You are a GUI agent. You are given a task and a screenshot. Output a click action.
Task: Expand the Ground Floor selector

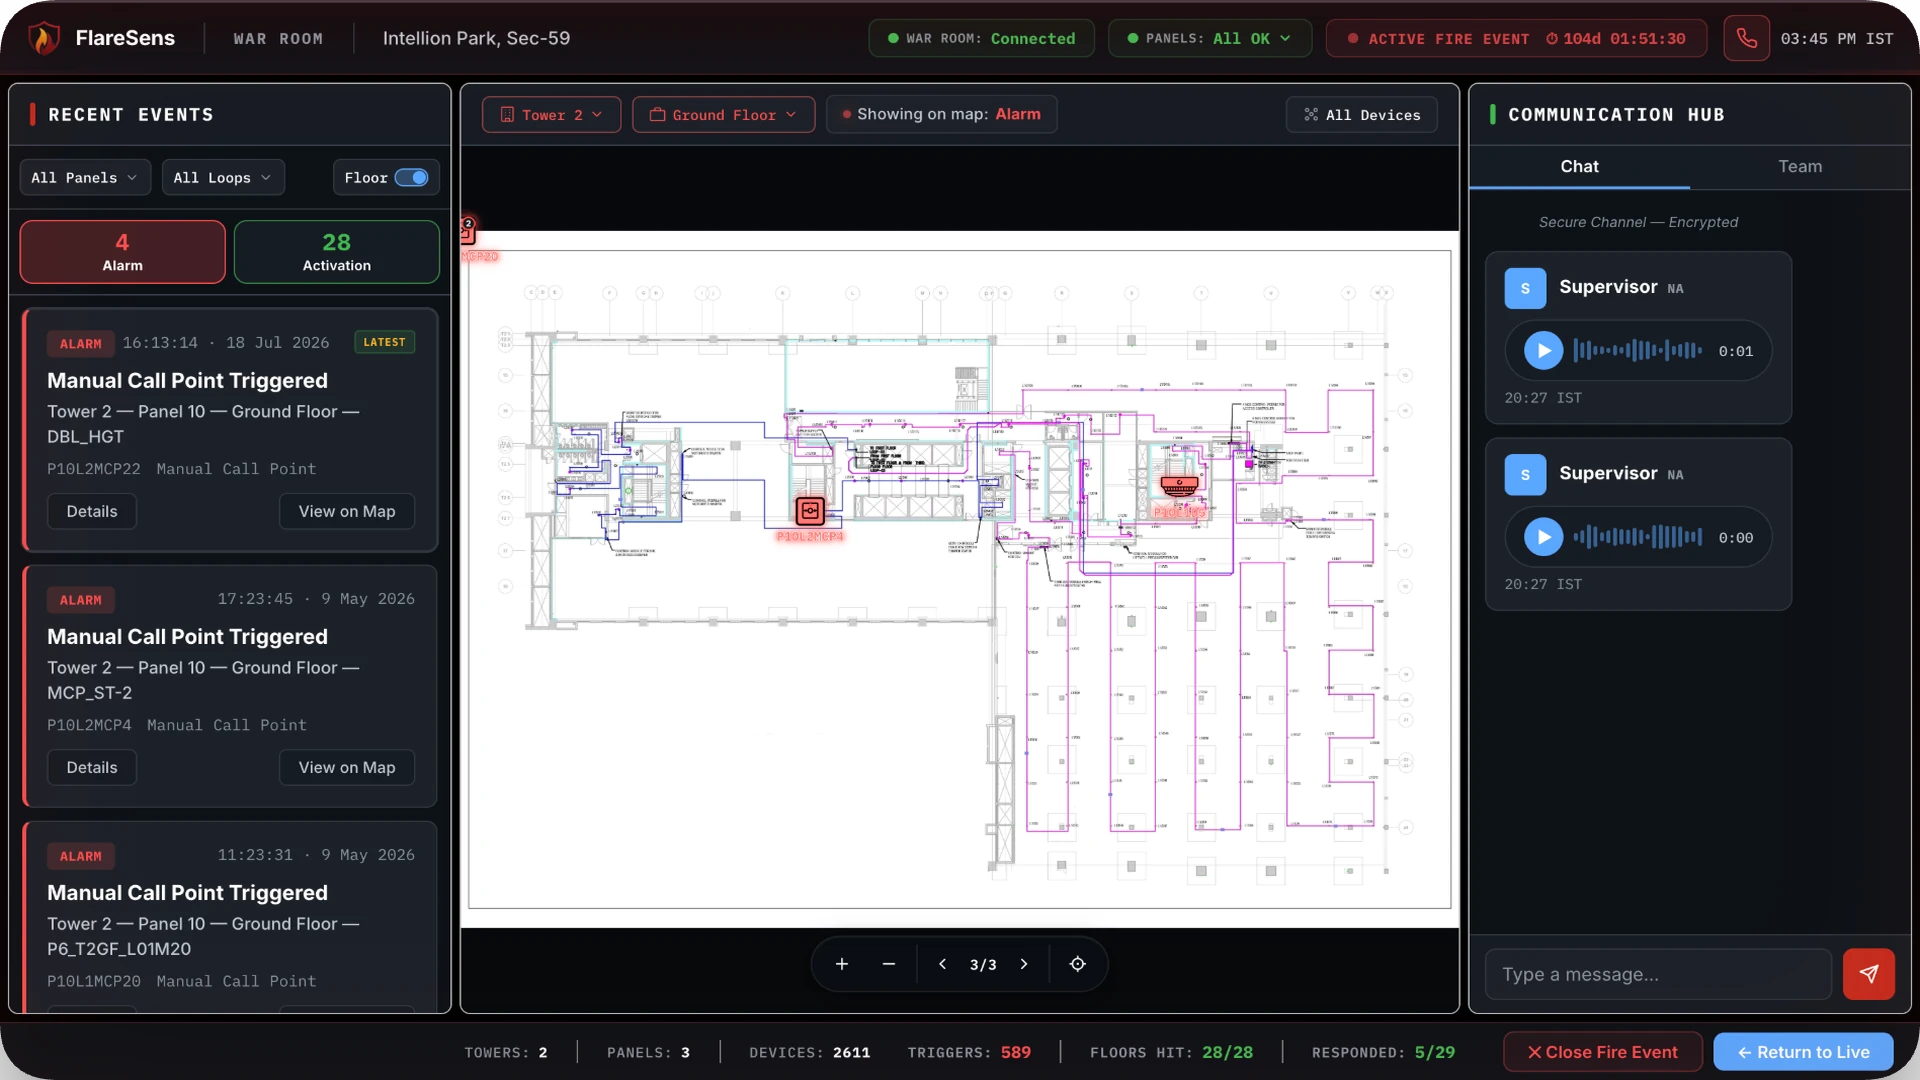point(723,115)
